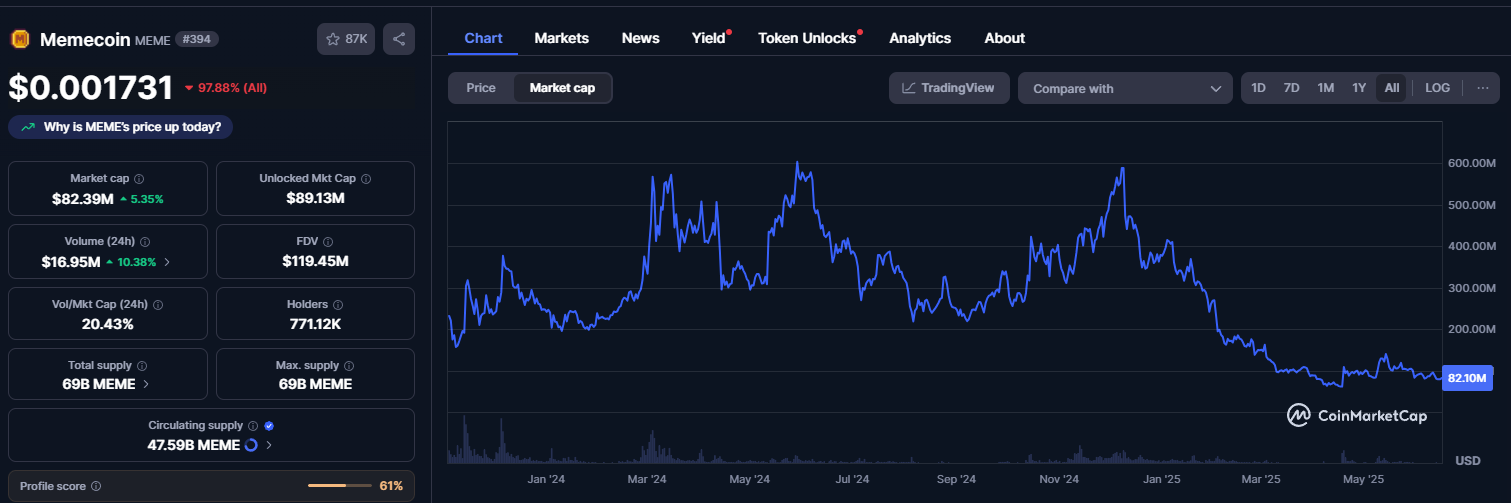
Task: Click the Profile score progress bar
Action: point(340,486)
